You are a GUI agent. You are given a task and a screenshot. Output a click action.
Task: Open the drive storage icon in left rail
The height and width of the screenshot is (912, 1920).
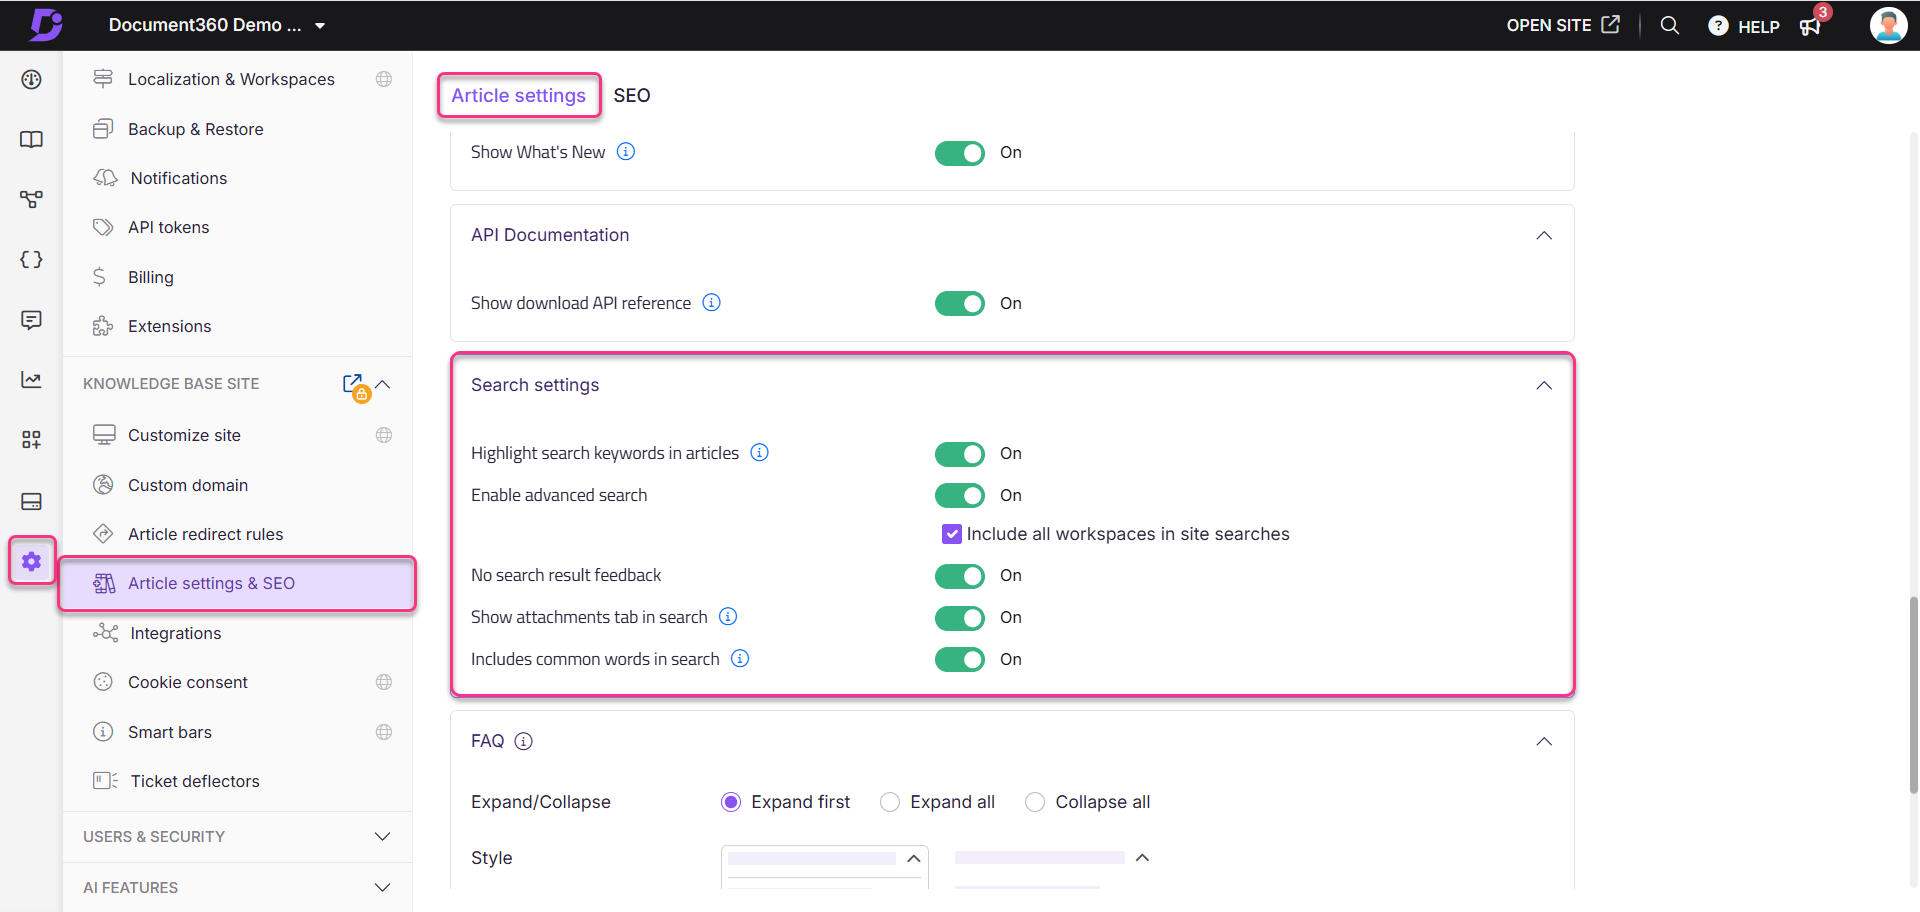point(31,501)
